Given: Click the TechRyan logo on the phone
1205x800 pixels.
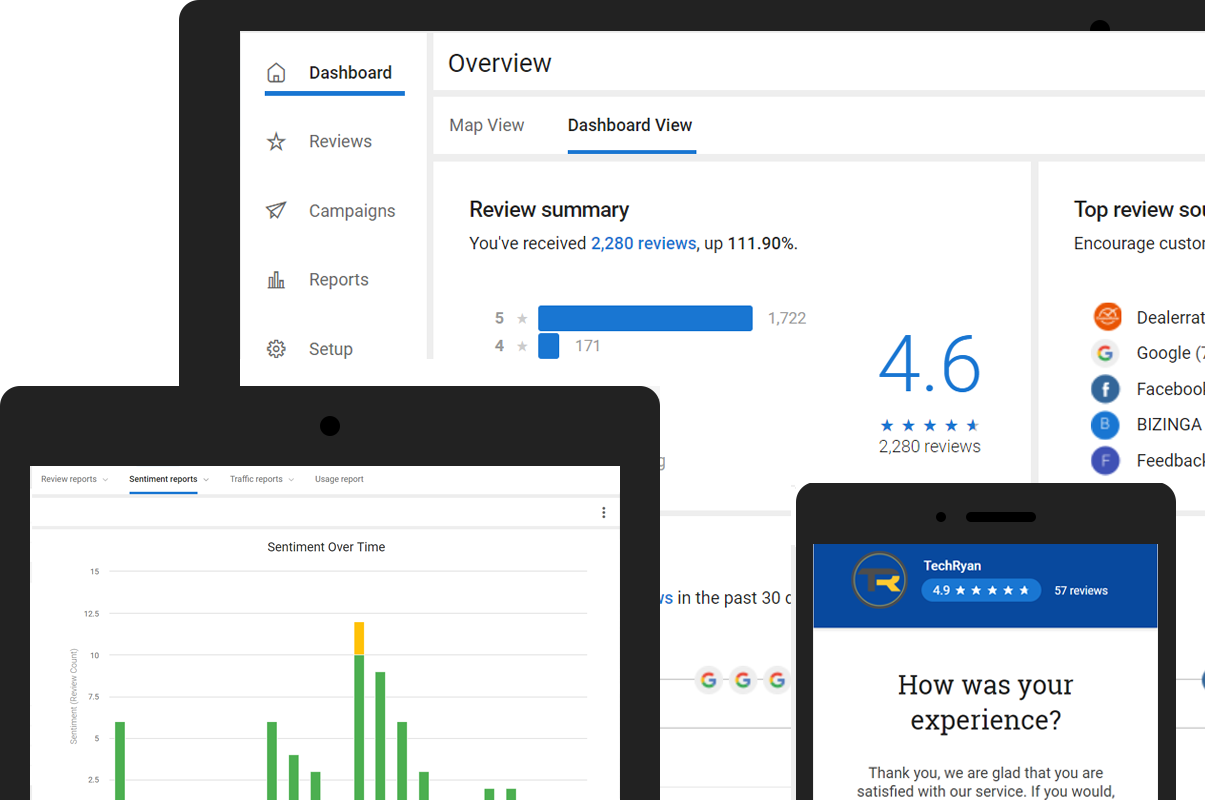Looking at the screenshot, I should (x=880, y=579).
